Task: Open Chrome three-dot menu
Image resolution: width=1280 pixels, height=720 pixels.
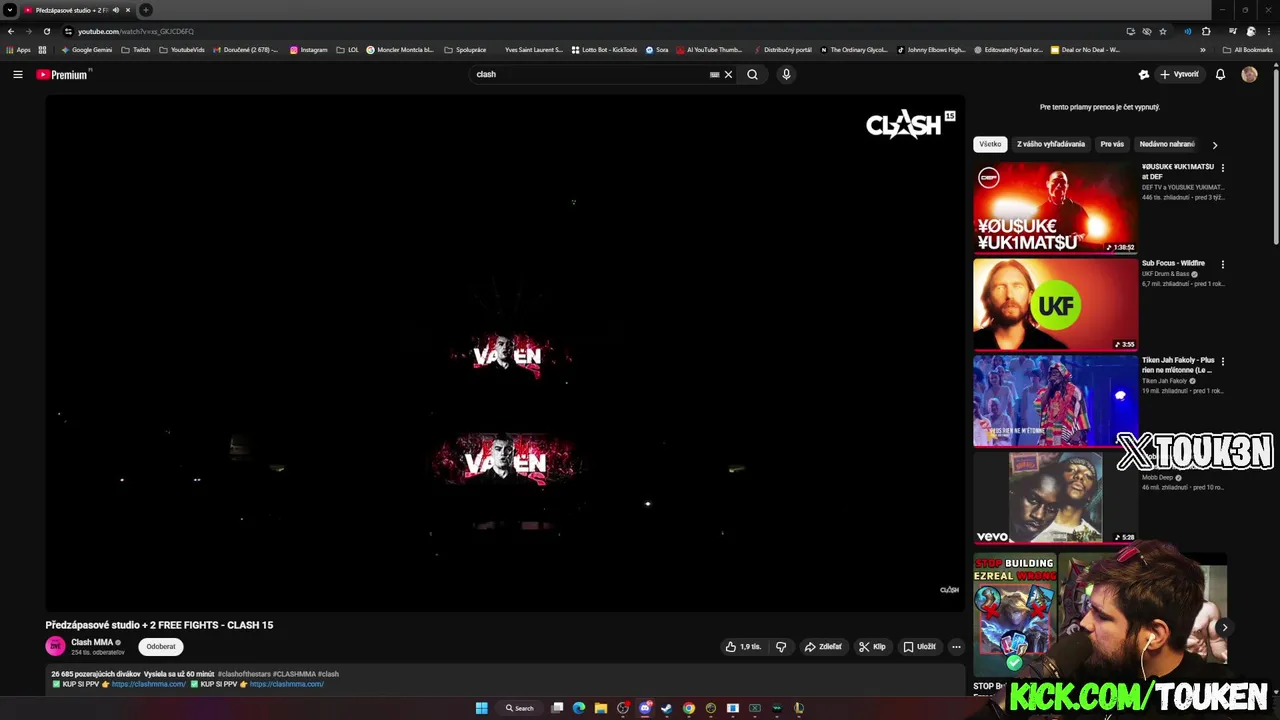Action: (1269, 31)
